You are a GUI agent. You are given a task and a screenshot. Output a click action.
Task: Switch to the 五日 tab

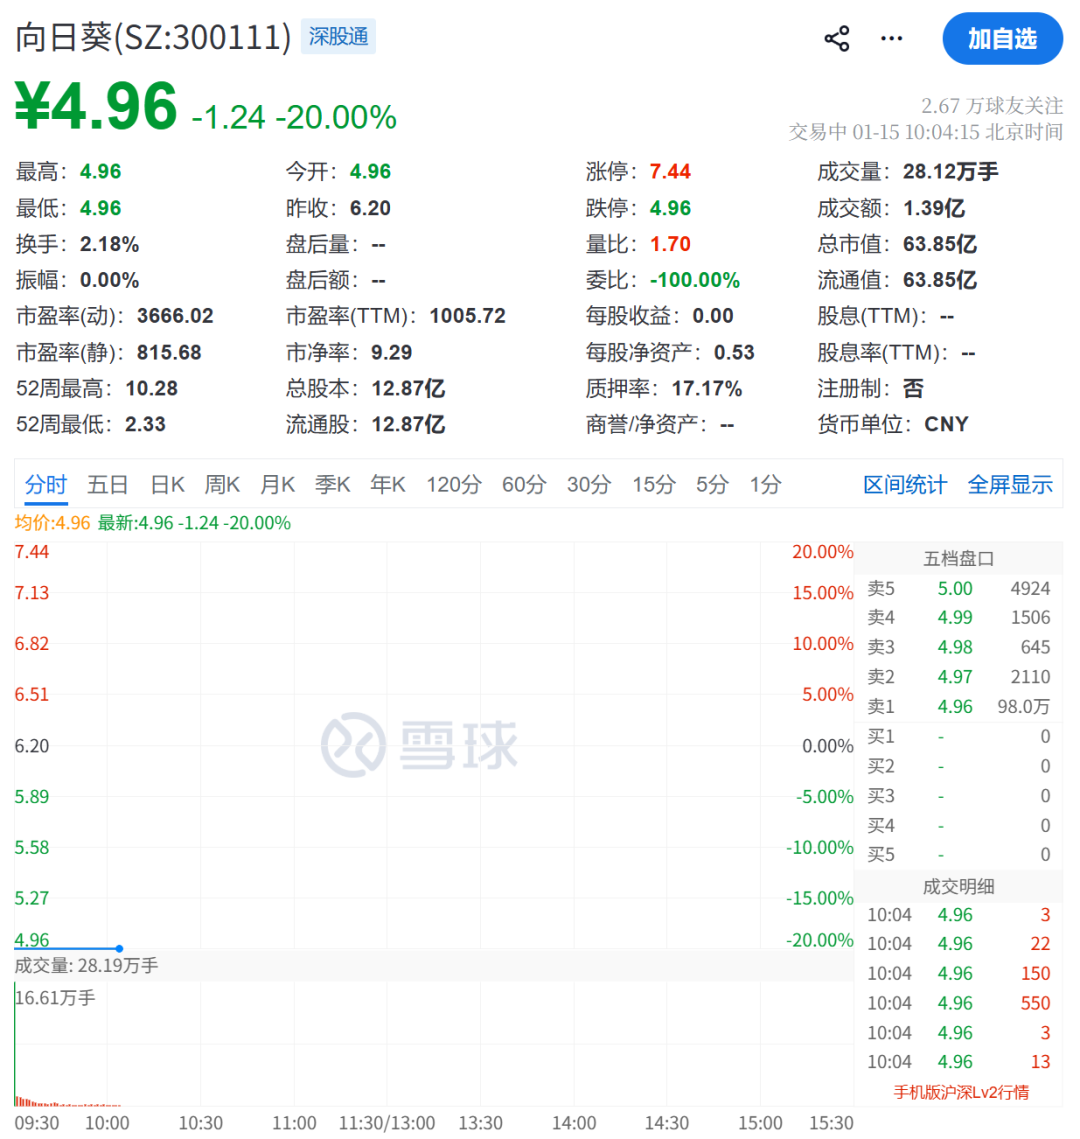click(x=107, y=484)
